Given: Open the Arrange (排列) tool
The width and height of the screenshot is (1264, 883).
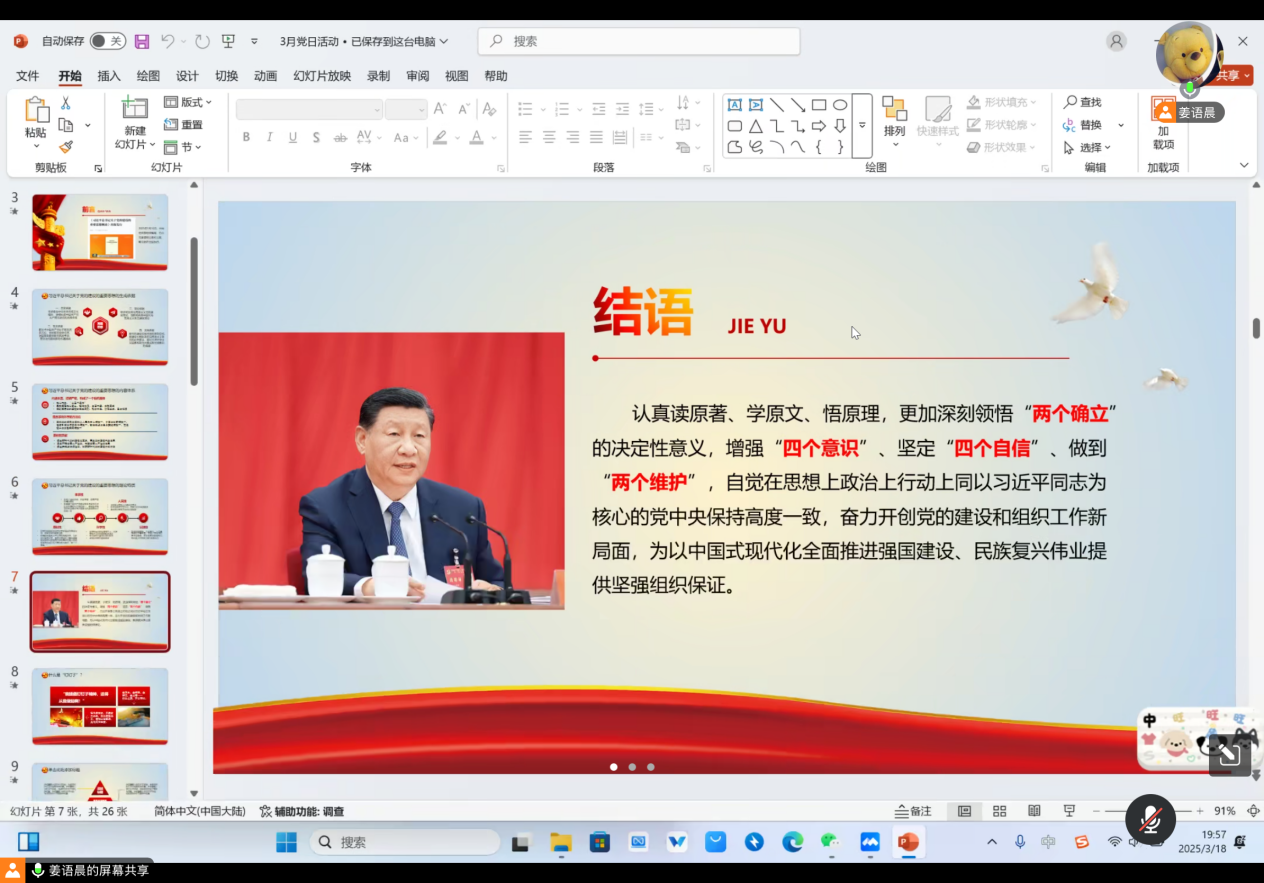Looking at the screenshot, I should pyautogui.click(x=894, y=118).
